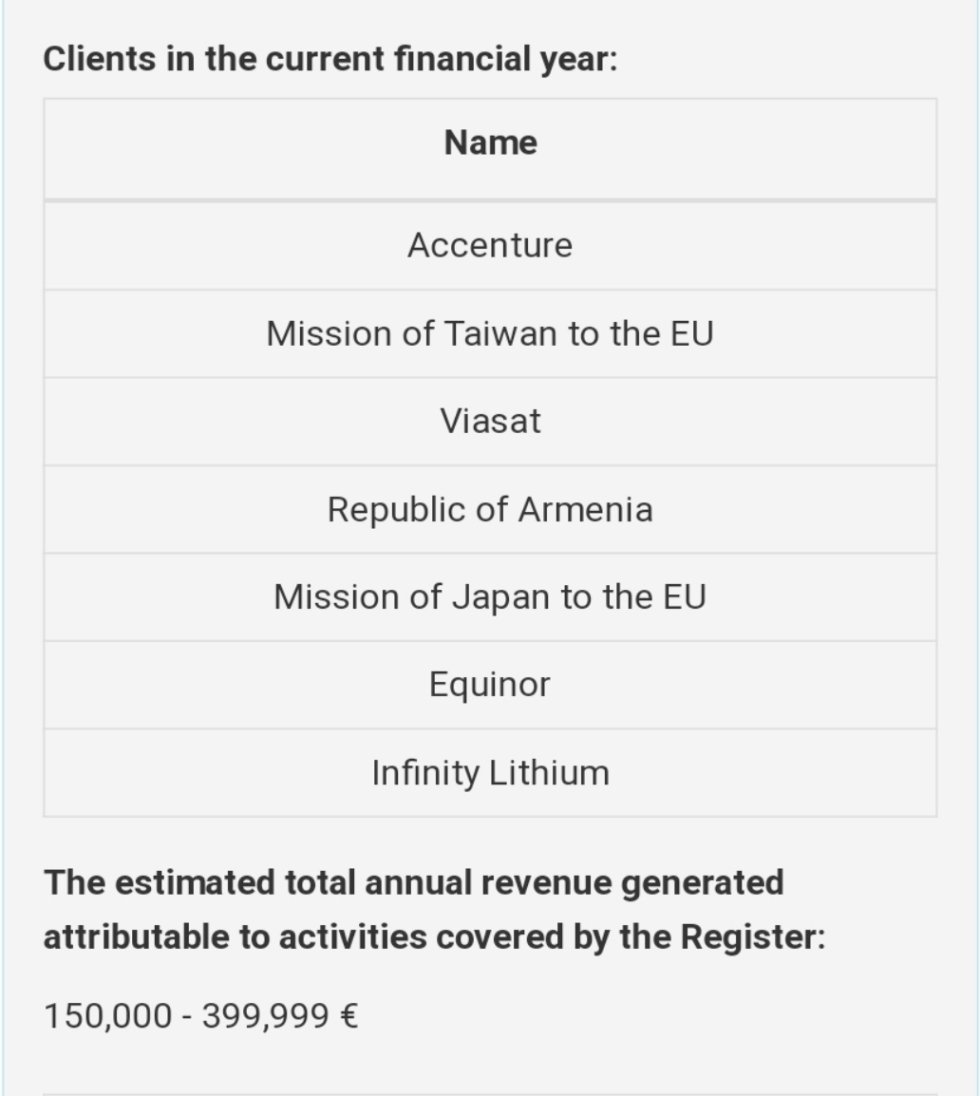Click the estimated total annual revenue heading line
The image size is (980, 1096).
[x=414, y=882]
